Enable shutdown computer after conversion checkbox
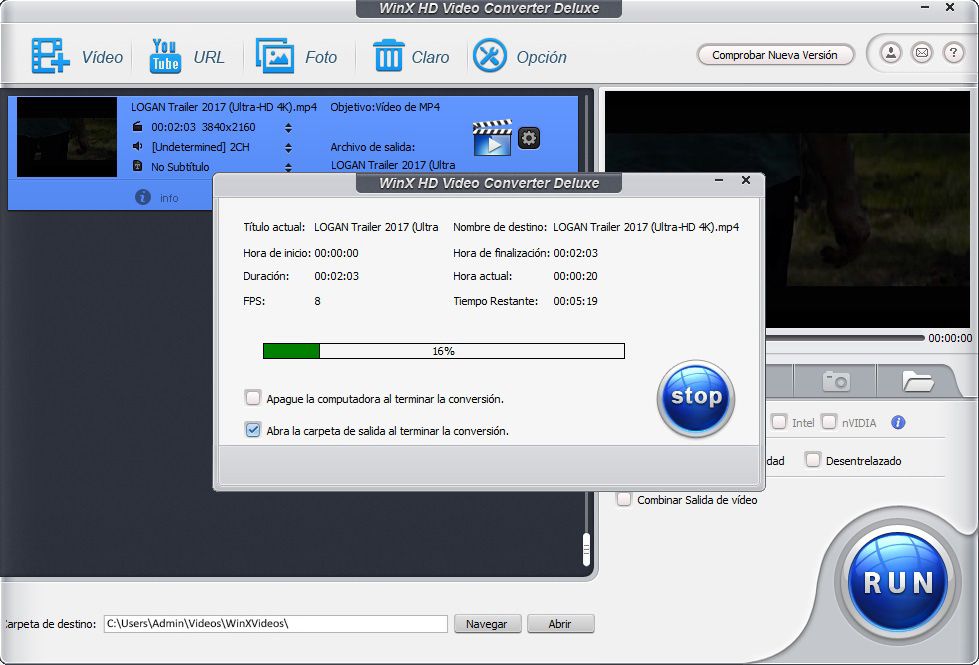This screenshot has height=665, width=979. tap(253, 398)
